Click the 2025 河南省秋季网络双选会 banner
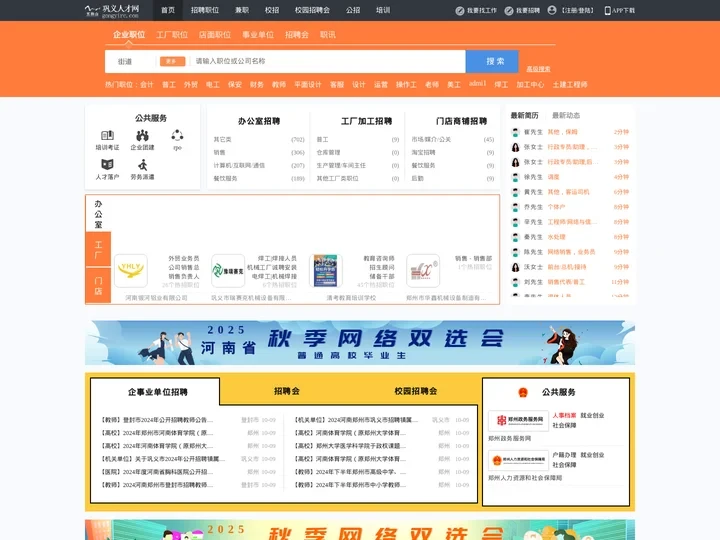The width and height of the screenshot is (720, 540). (x=360, y=343)
